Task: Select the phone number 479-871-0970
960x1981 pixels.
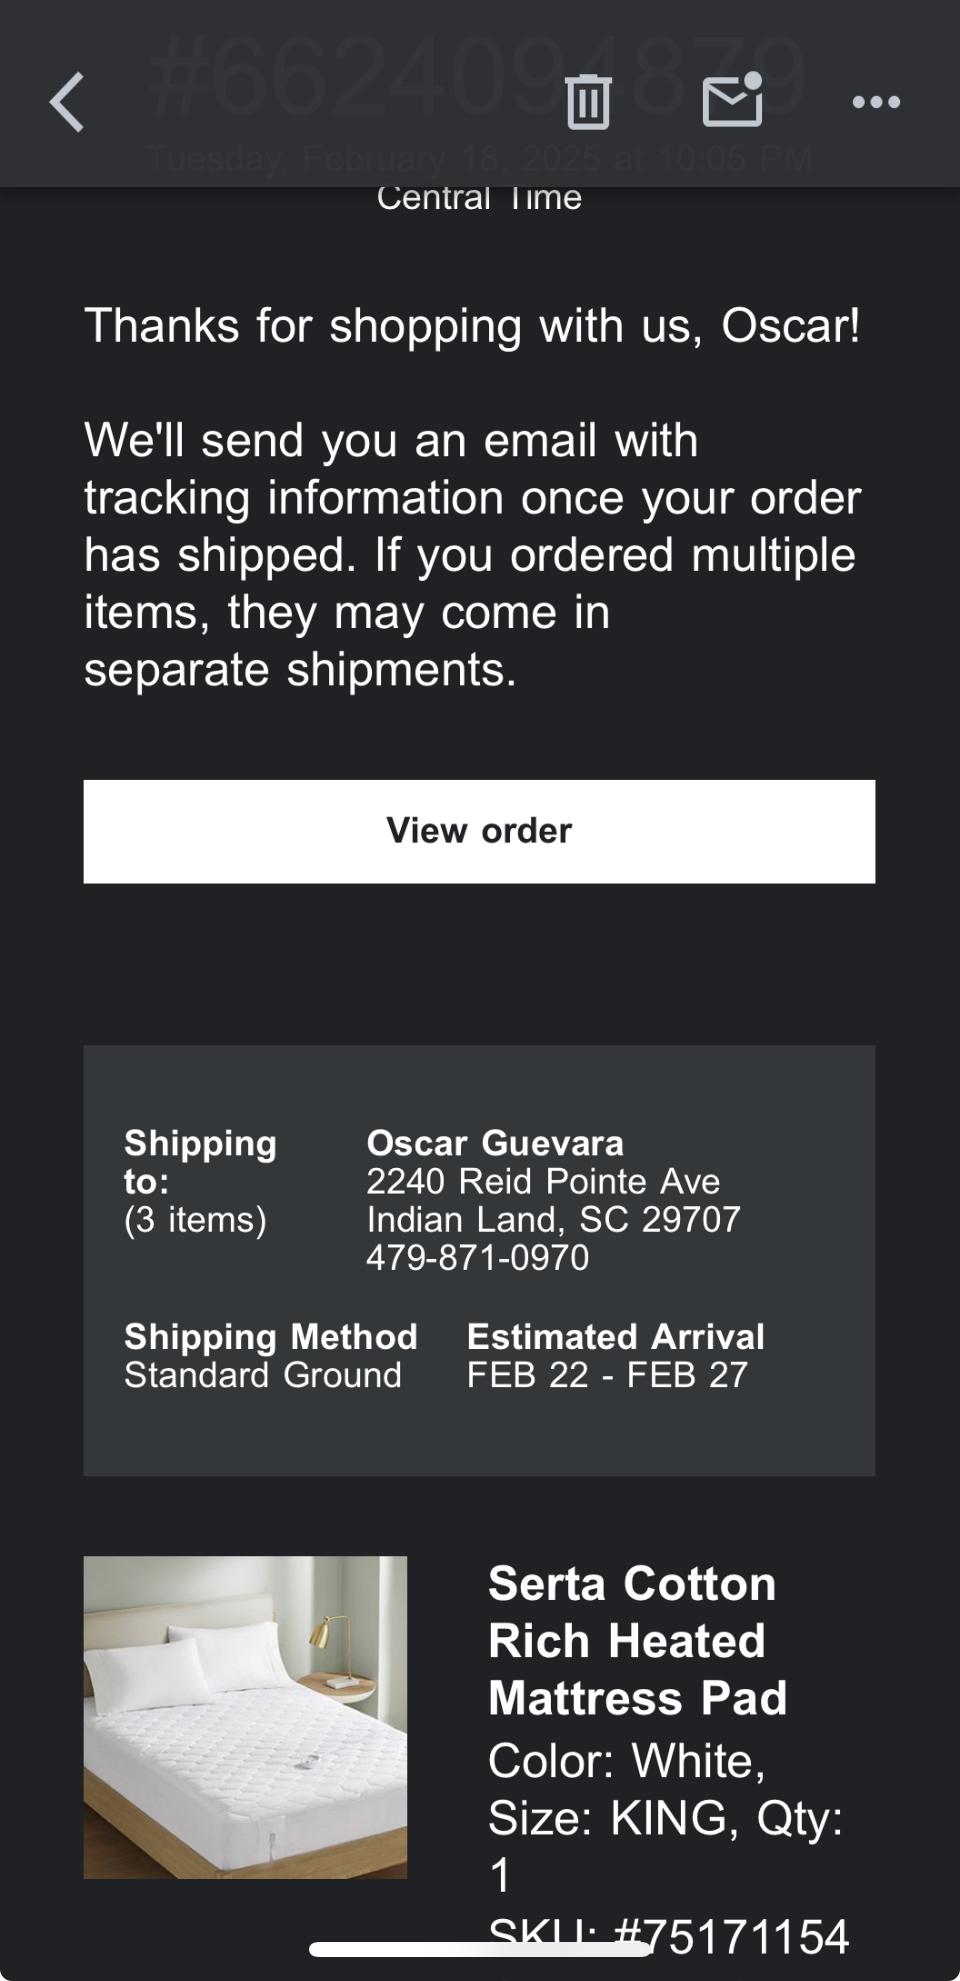Action: pos(478,1257)
